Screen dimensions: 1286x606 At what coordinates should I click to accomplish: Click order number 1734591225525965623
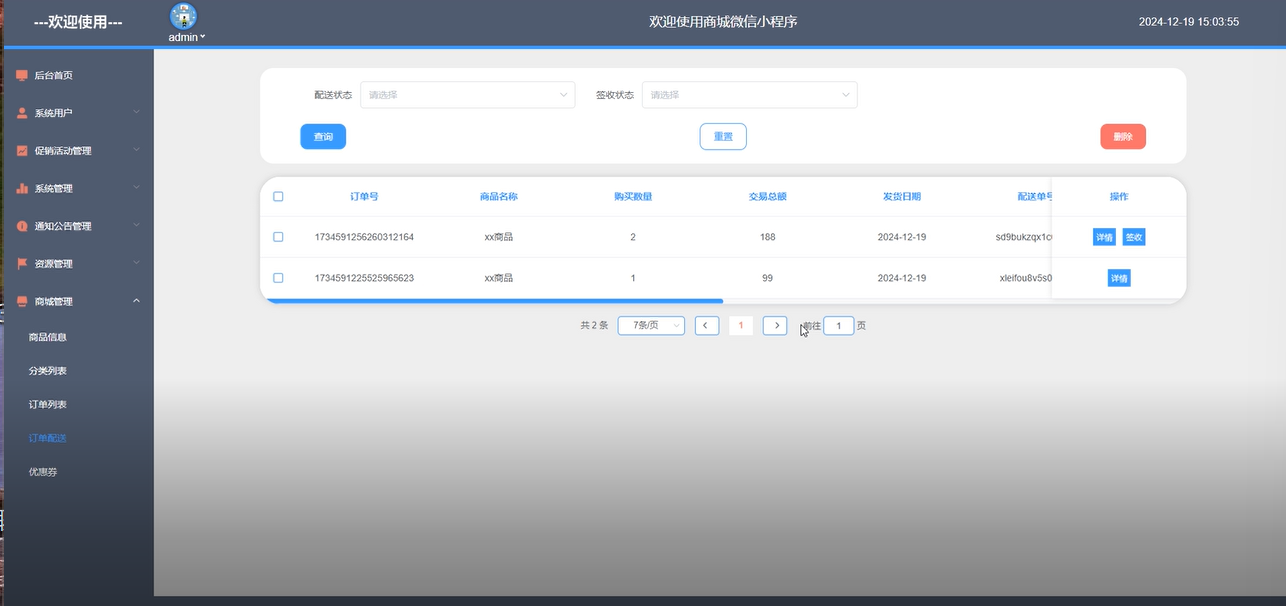pyautogui.click(x=364, y=278)
